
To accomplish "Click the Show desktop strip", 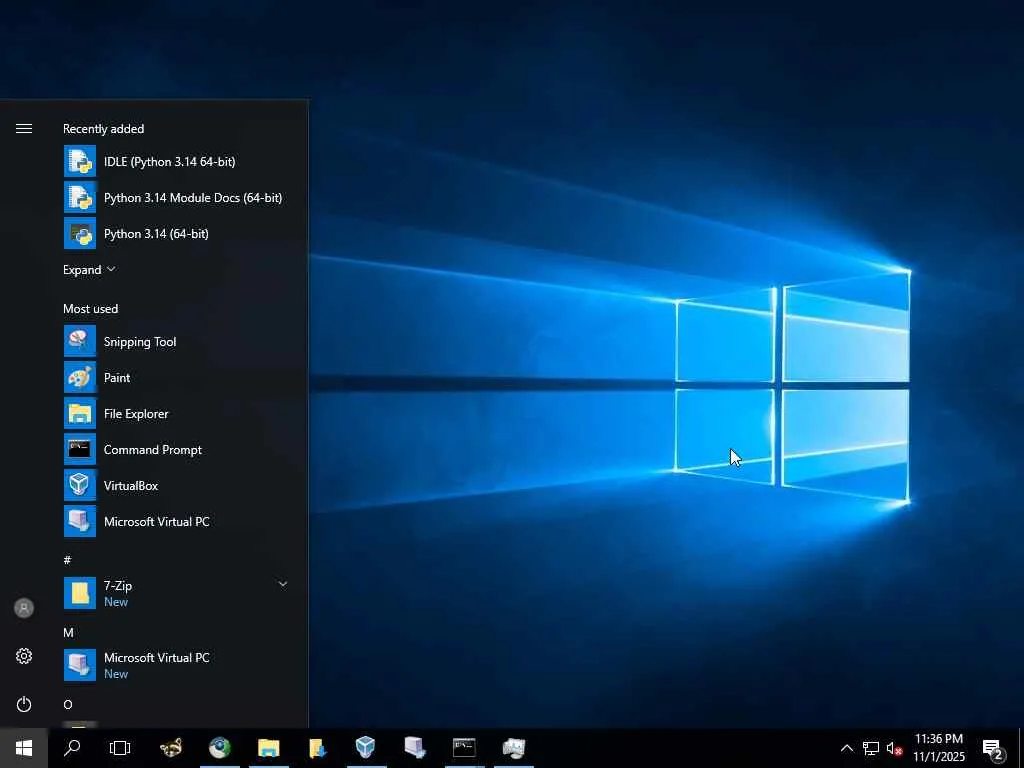I will tap(1021, 748).
